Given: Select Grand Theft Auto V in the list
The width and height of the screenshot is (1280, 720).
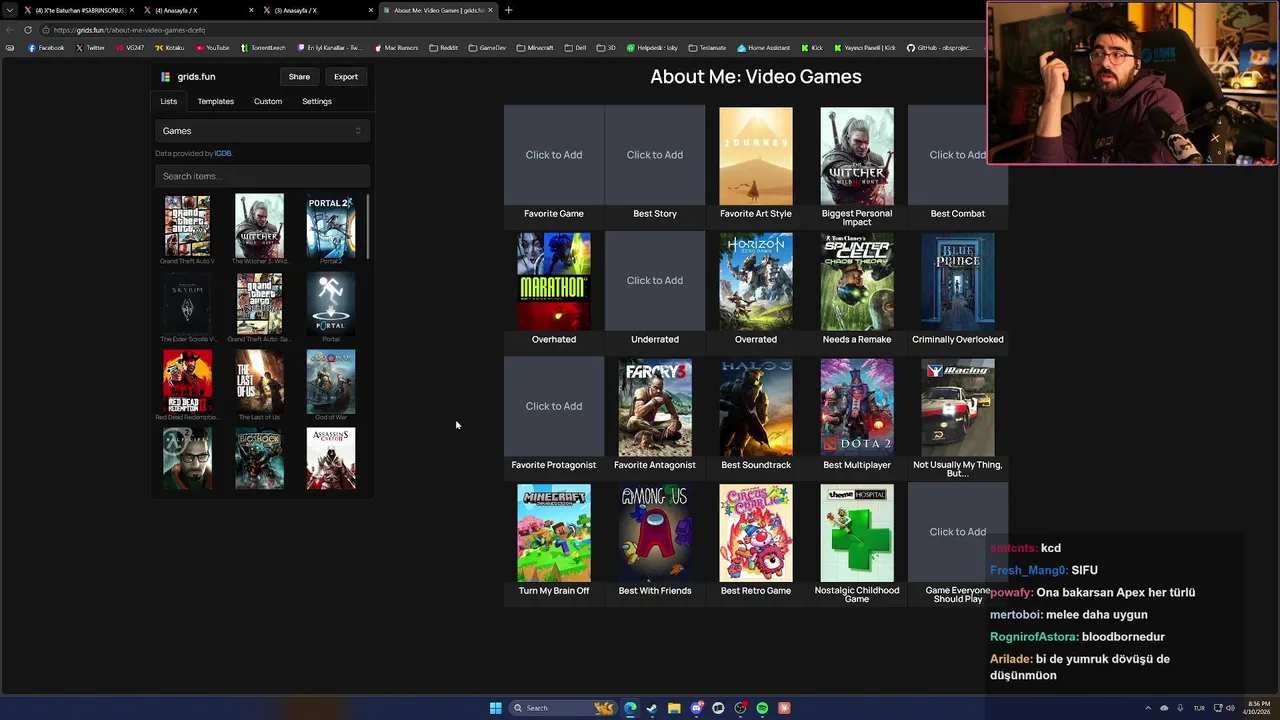Looking at the screenshot, I should pyautogui.click(x=188, y=226).
